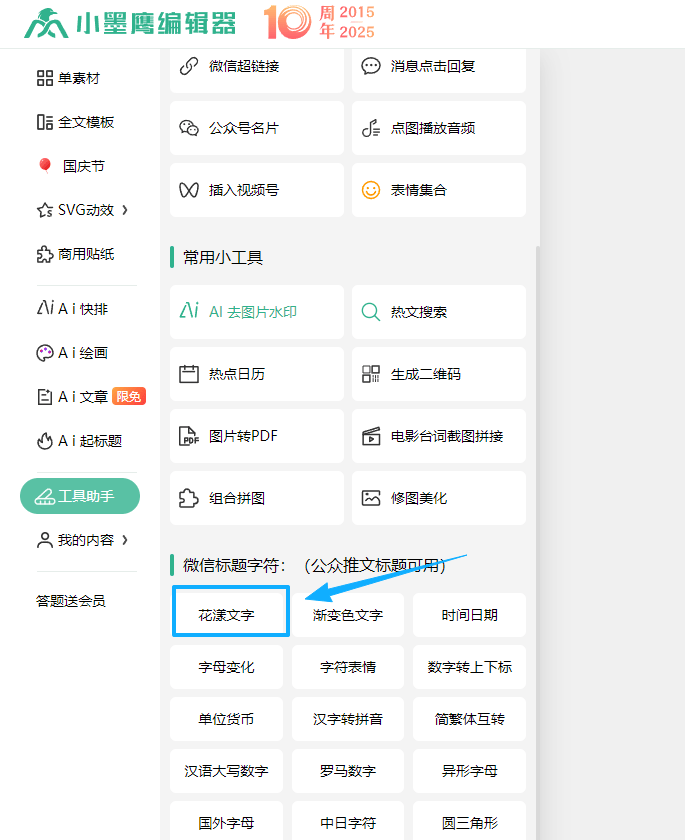The height and width of the screenshot is (840, 685).
Task: Expand the SVG动效 submenu arrow
Action: click(125, 210)
